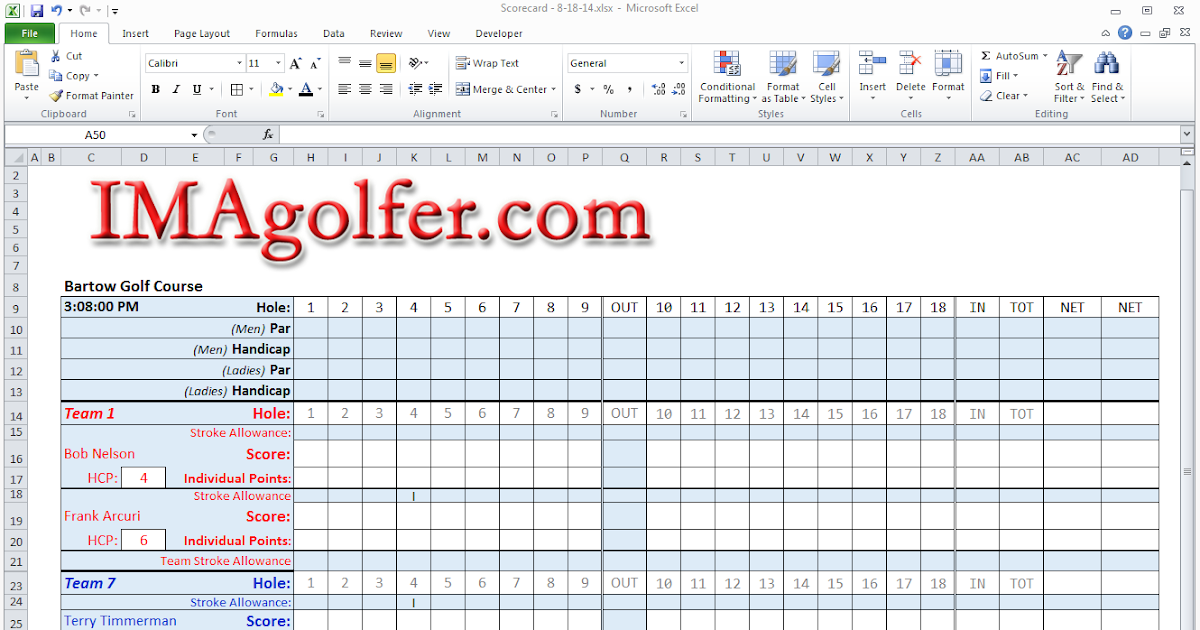Switch to the Page Layout tab
The height and width of the screenshot is (630, 1200).
[202, 33]
